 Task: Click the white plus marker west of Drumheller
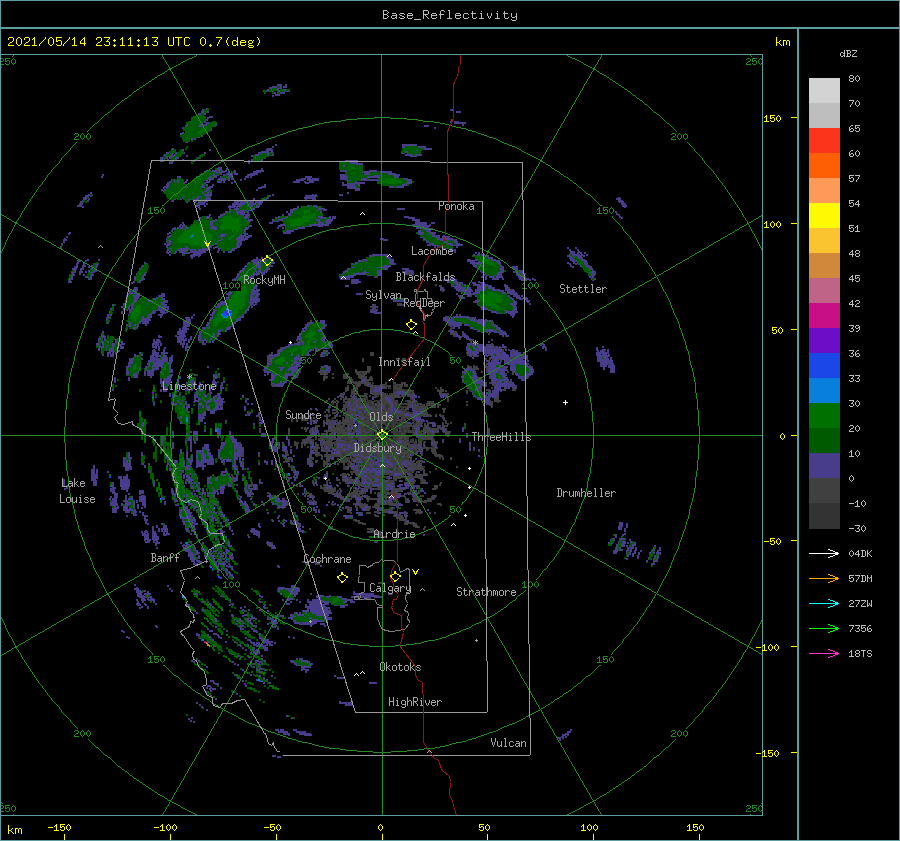pyautogui.click(x=565, y=402)
